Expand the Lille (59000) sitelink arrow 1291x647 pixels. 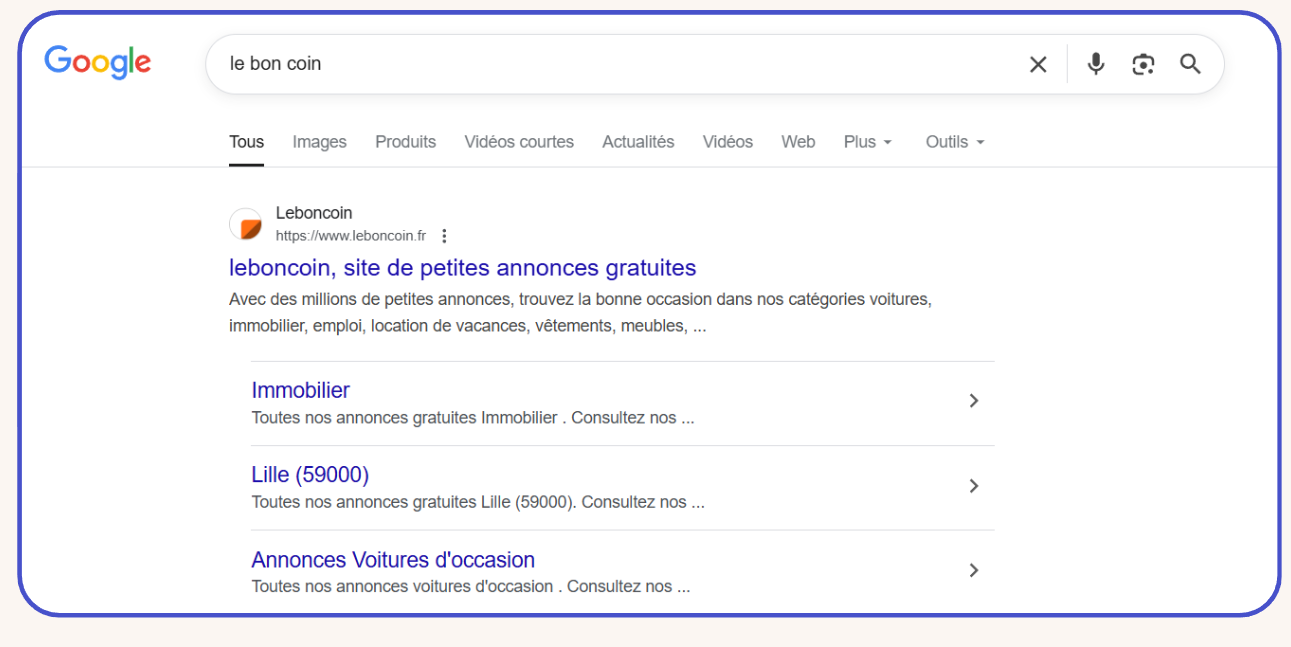pyautogui.click(x=973, y=485)
